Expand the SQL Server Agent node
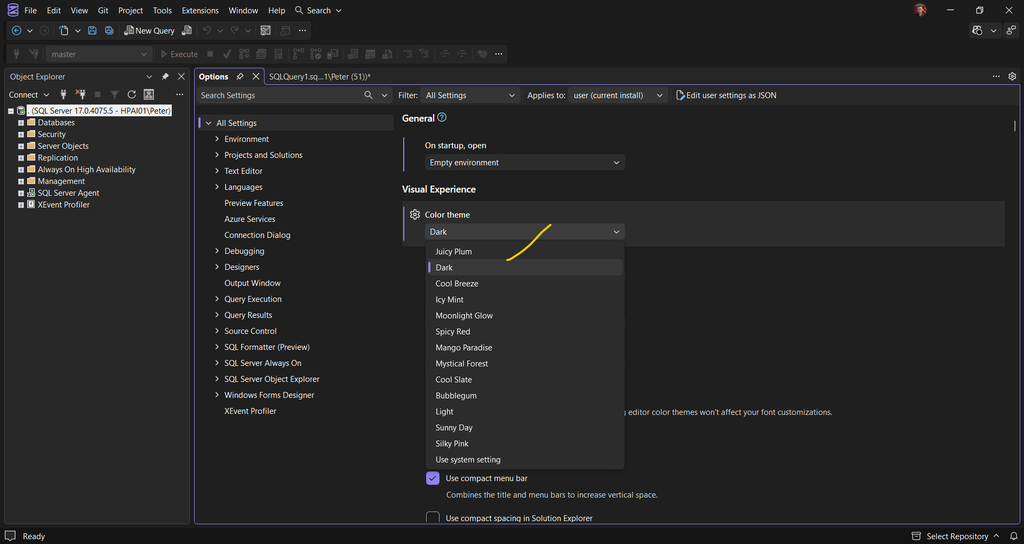The width and height of the screenshot is (1024, 544). click(21, 193)
